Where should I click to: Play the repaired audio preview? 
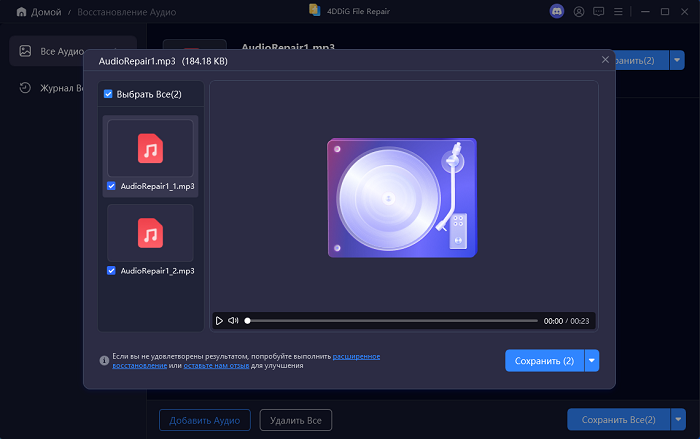click(x=219, y=321)
